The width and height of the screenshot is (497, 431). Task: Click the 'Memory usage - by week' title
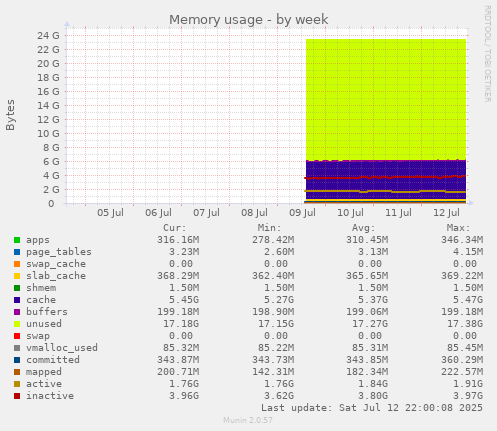[x=249, y=20]
